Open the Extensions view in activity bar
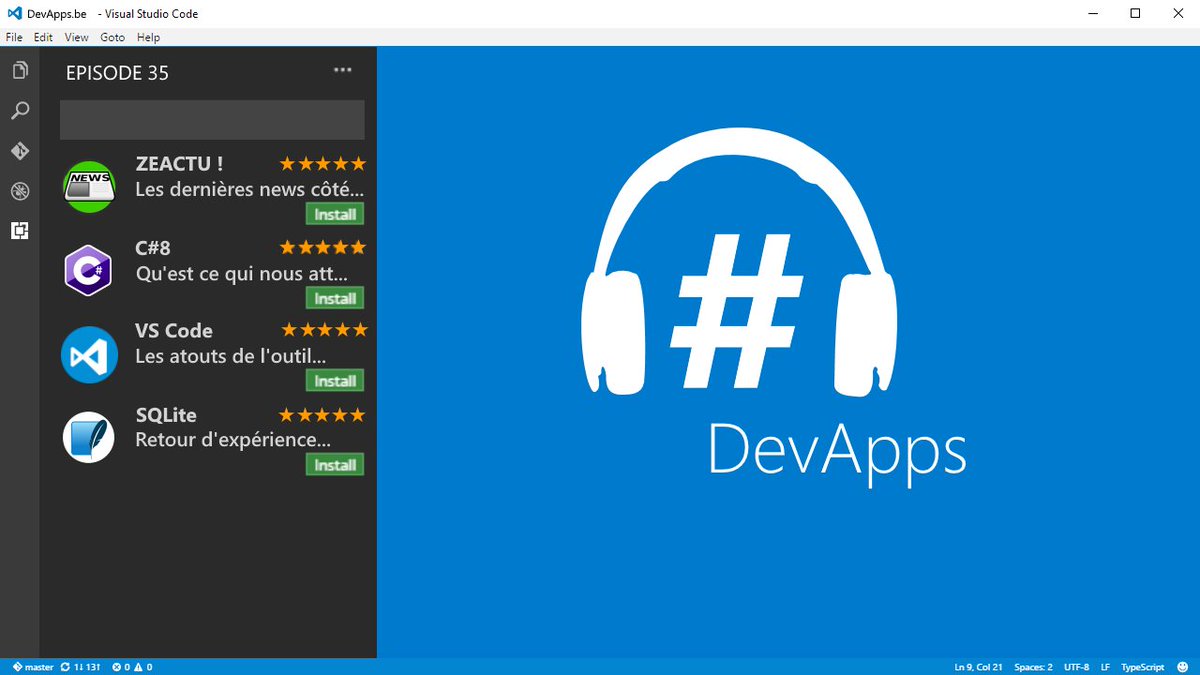The width and height of the screenshot is (1200, 675). [x=19, y=231]
